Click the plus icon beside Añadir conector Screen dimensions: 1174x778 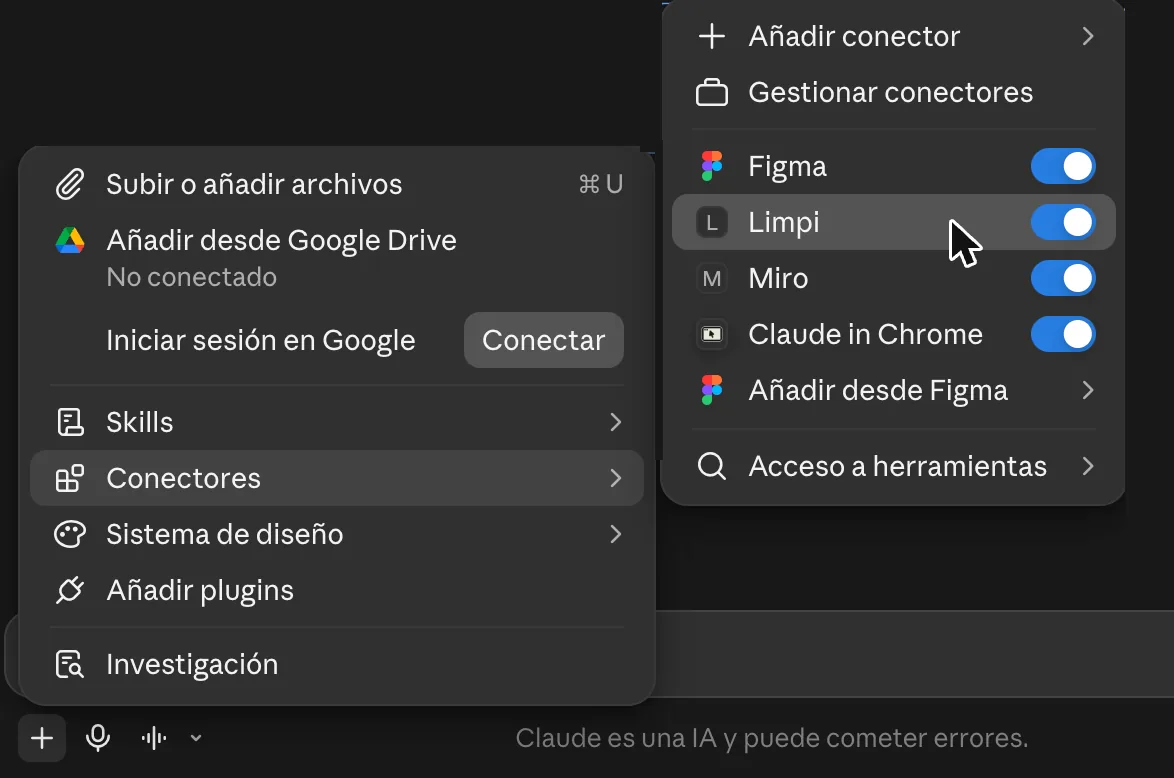pyautogui.click(x=711, y=36)
